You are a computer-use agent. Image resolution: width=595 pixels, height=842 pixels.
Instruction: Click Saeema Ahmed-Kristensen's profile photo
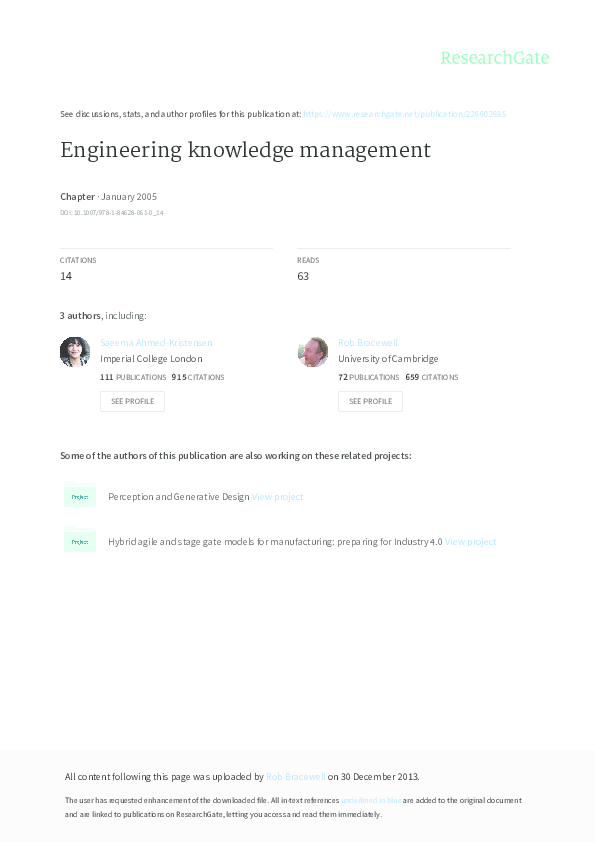point(75,352)
